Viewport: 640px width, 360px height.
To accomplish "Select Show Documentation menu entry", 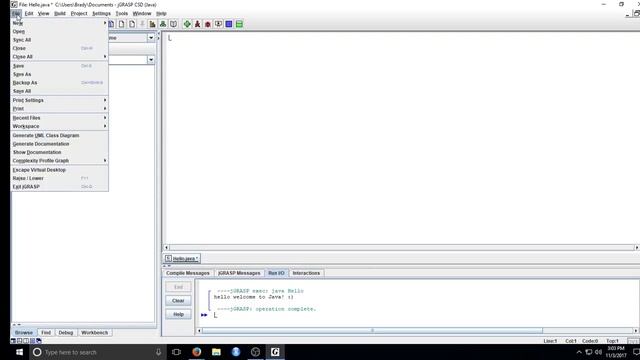I will pyautogui.click(x=60, y=152).
